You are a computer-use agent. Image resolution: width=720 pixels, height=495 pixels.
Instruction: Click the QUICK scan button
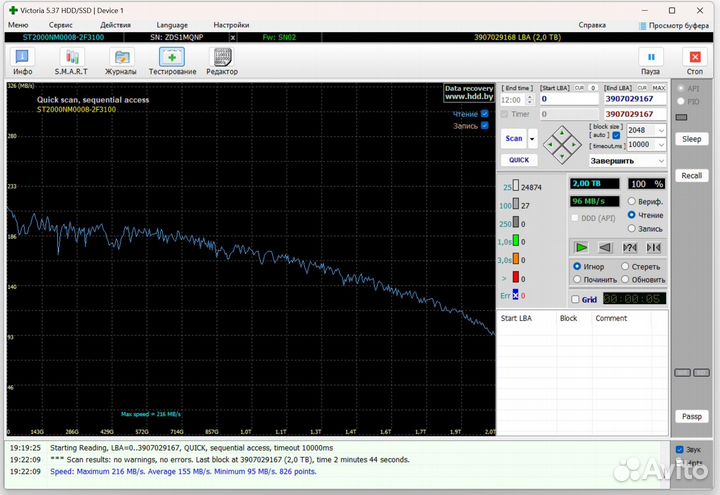(x=519, y=160)
